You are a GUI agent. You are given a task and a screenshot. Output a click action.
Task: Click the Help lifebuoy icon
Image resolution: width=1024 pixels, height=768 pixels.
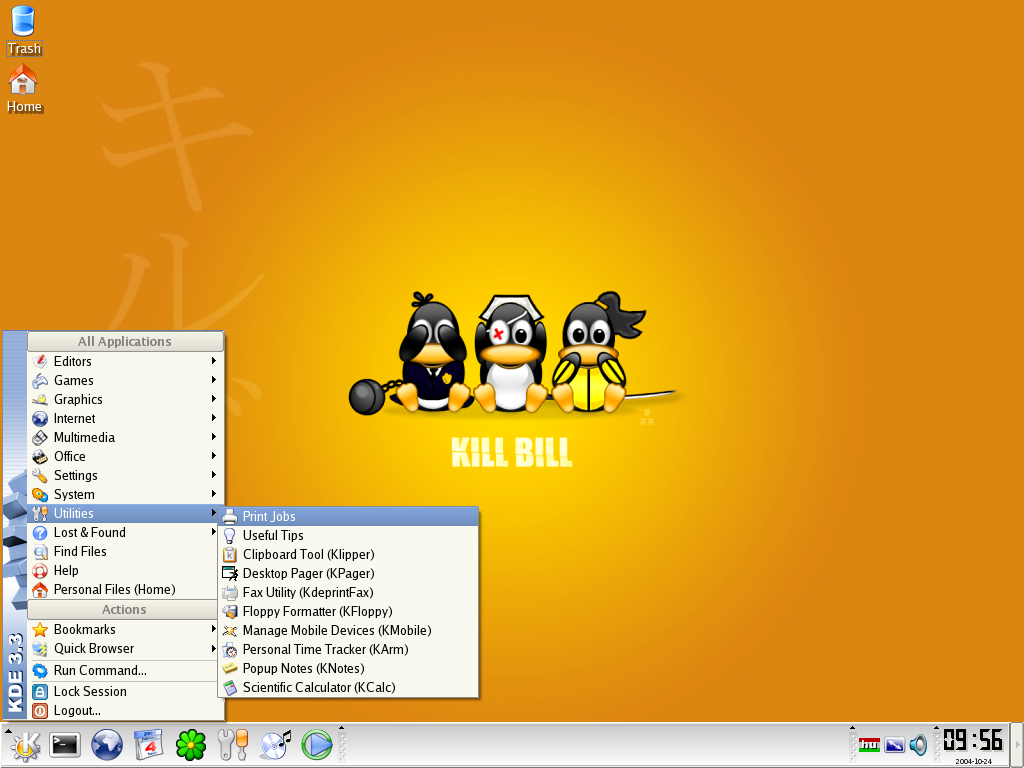click(x=40, y=570)
